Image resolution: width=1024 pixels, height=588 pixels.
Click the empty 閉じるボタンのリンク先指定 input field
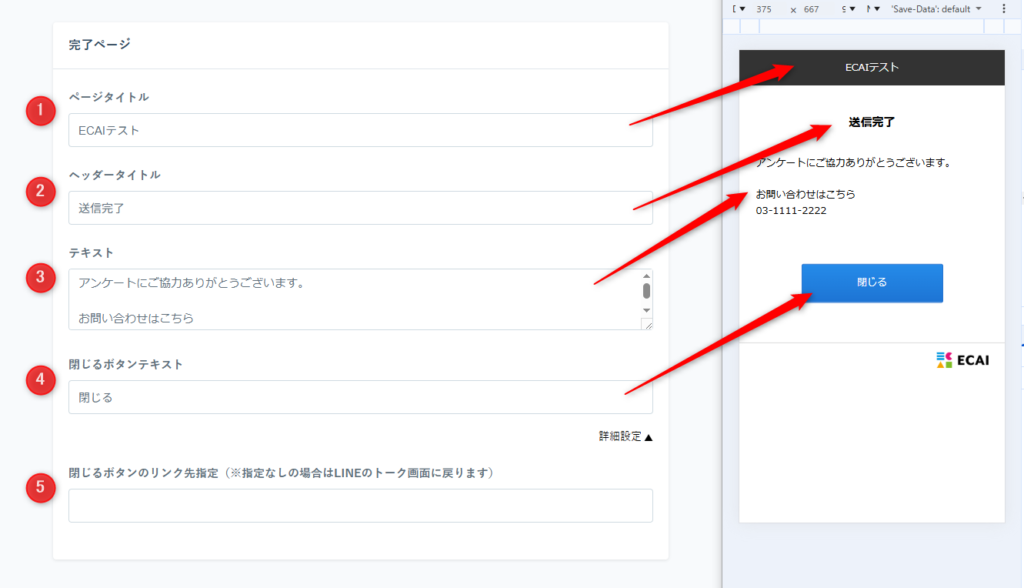click(360, 505)
